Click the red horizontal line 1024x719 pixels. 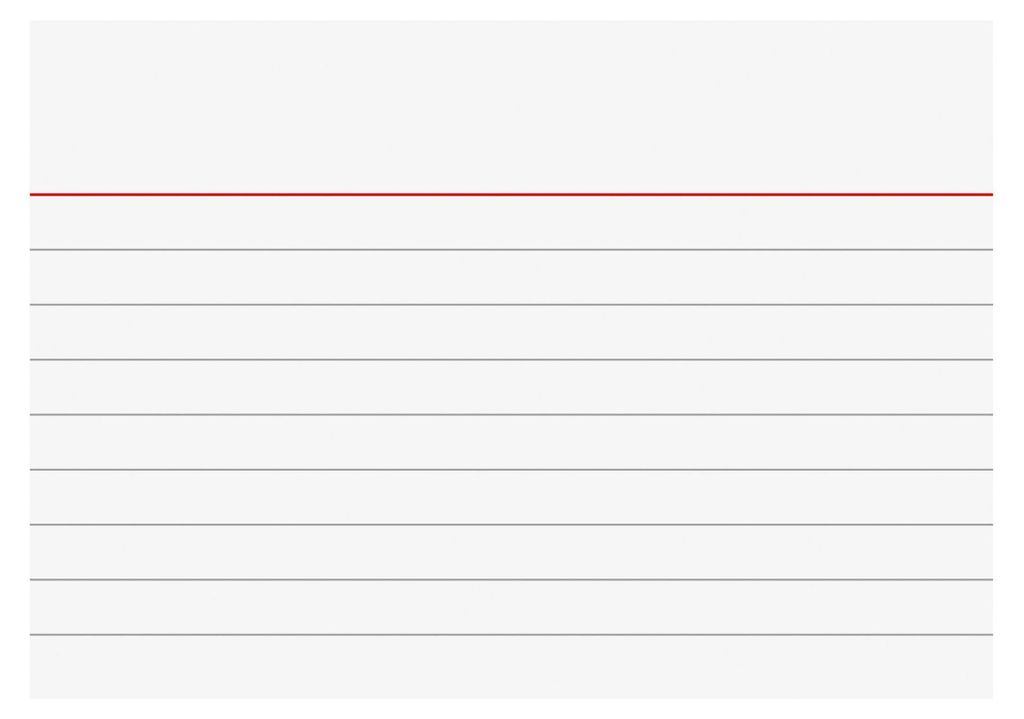pos(511,195)
